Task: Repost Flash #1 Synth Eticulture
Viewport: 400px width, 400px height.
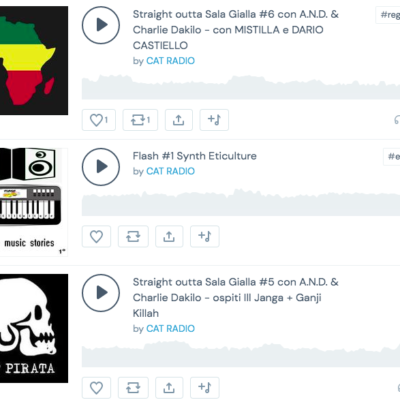Action: click(133, 236)
